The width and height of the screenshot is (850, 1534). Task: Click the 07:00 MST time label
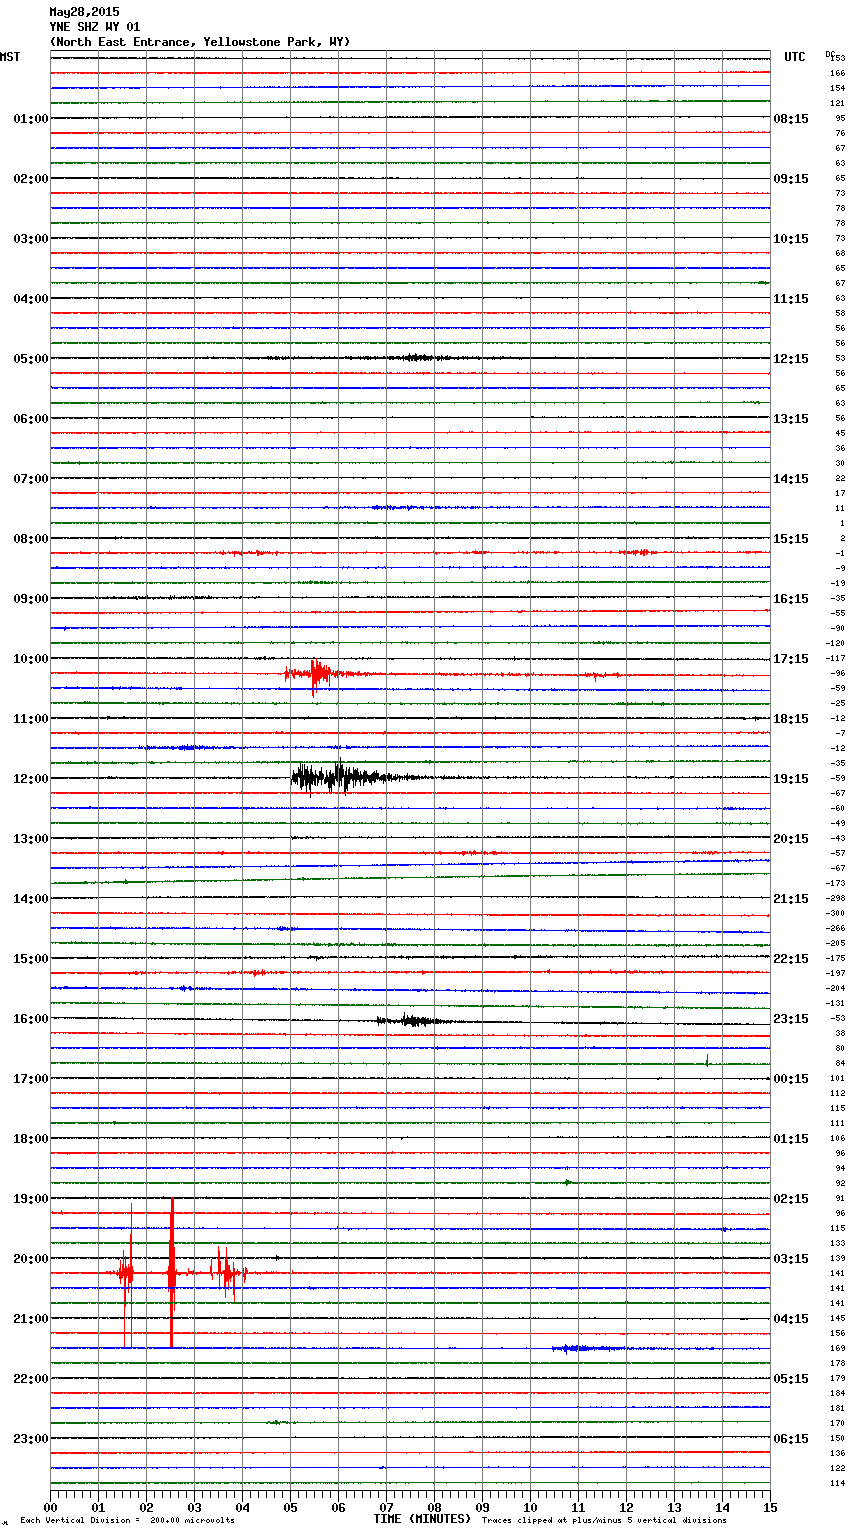(31, 479)
